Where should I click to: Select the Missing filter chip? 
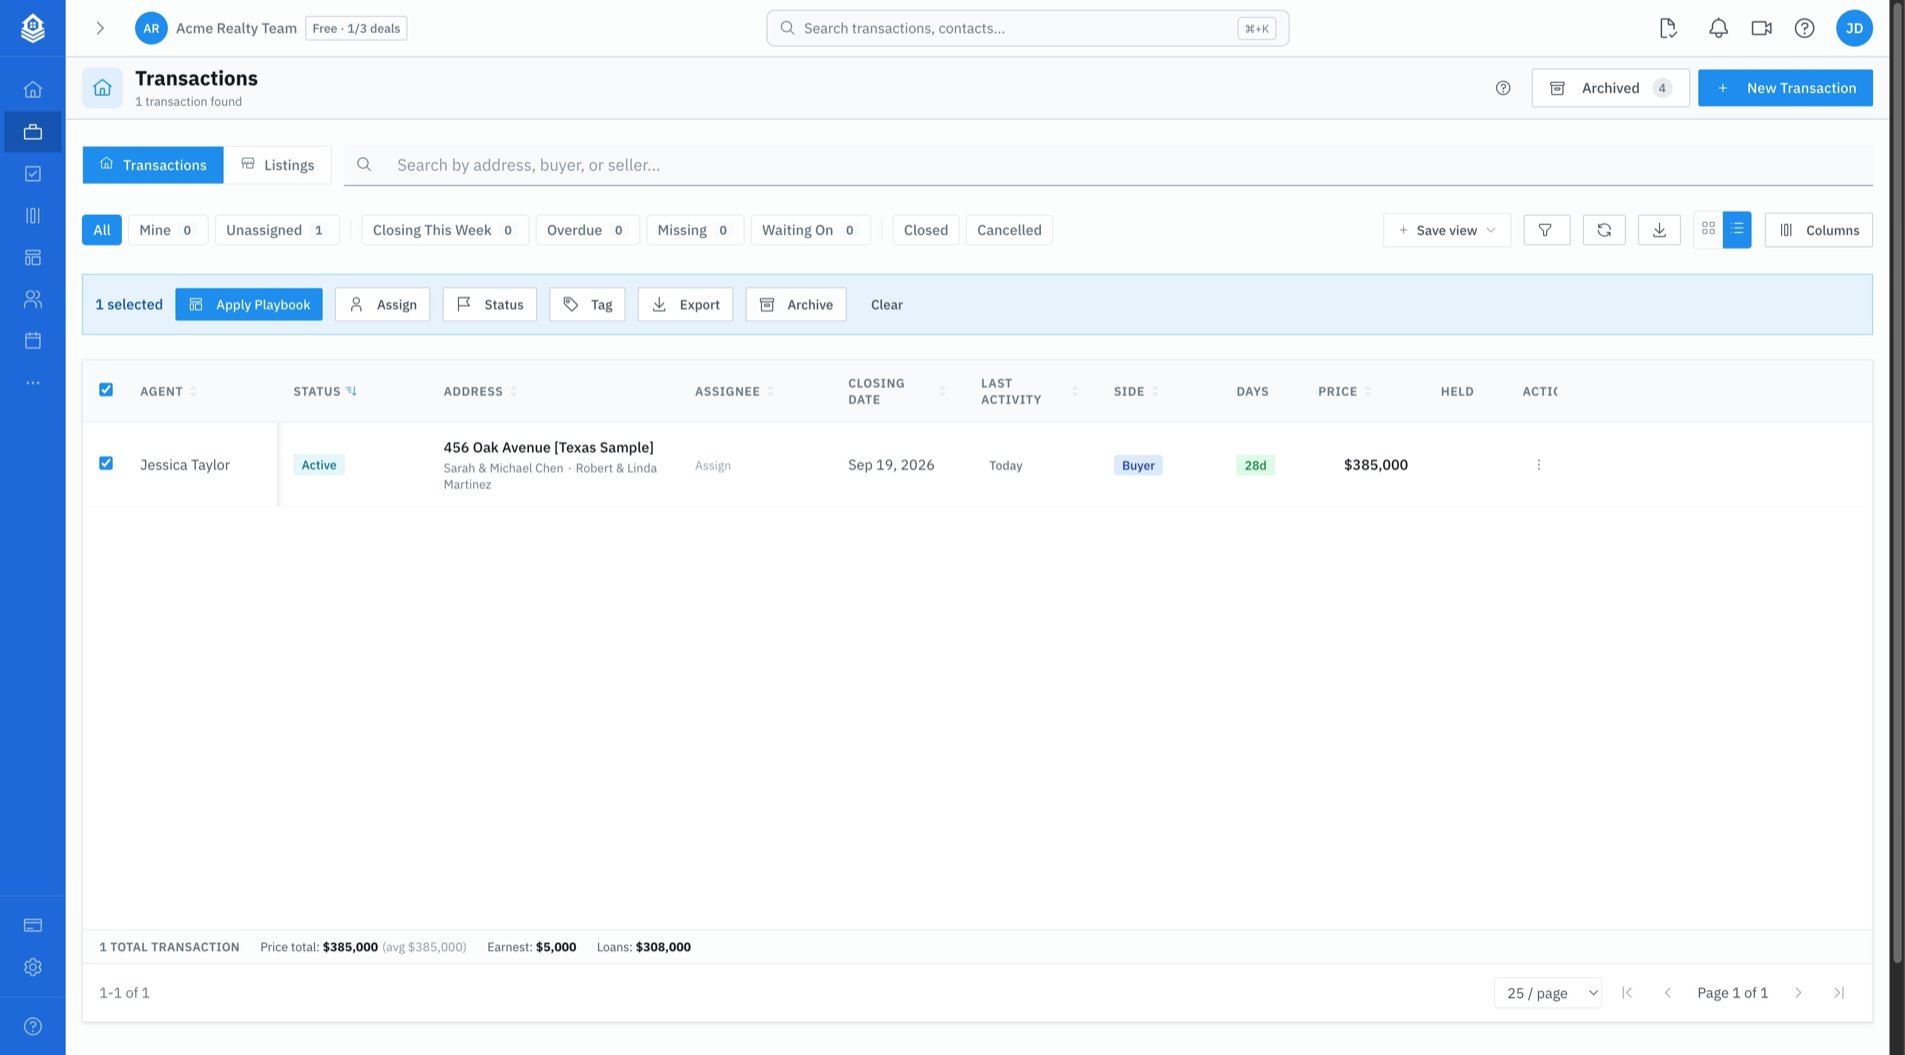pyautogui.click(x=694, y=230)
